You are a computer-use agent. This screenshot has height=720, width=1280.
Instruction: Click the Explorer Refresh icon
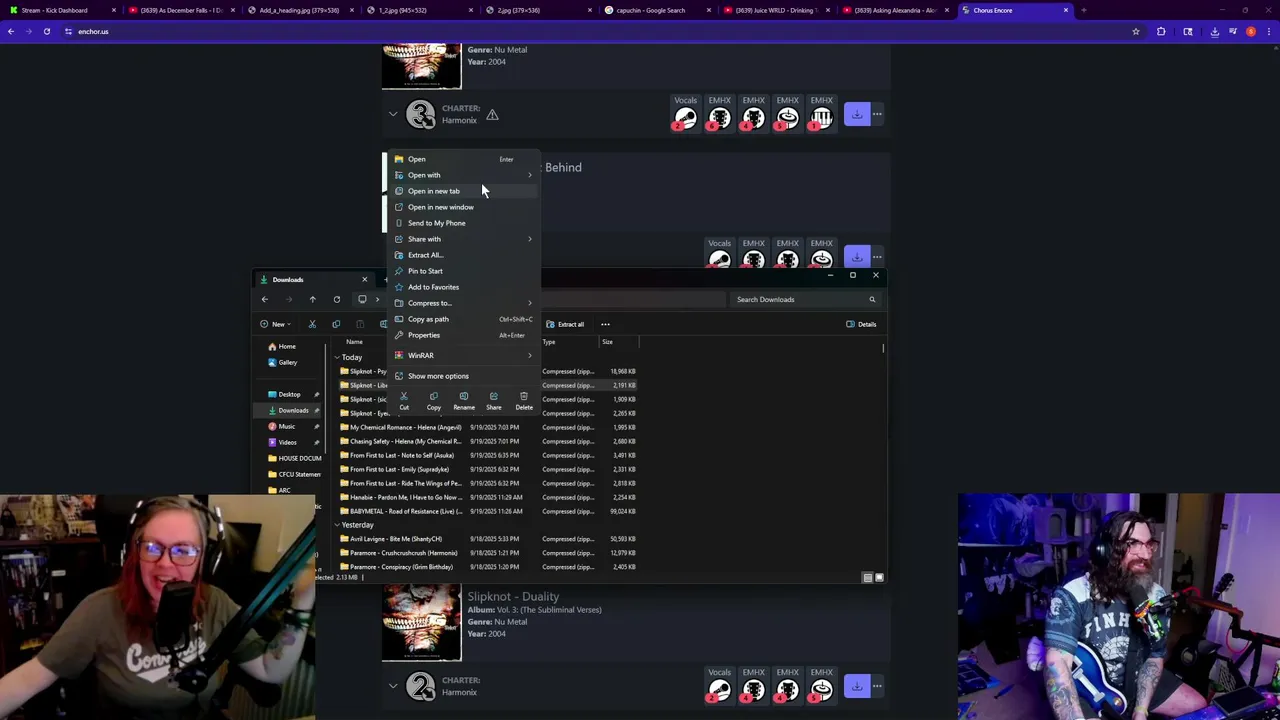click(337, 299)
